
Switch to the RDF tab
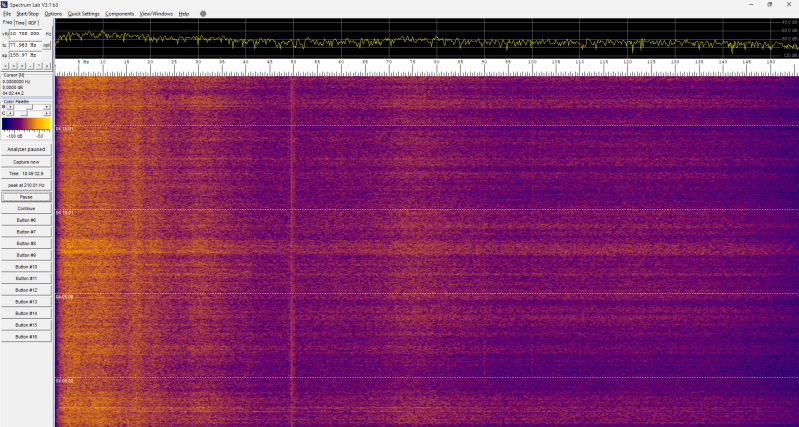(x=33, y=23)
